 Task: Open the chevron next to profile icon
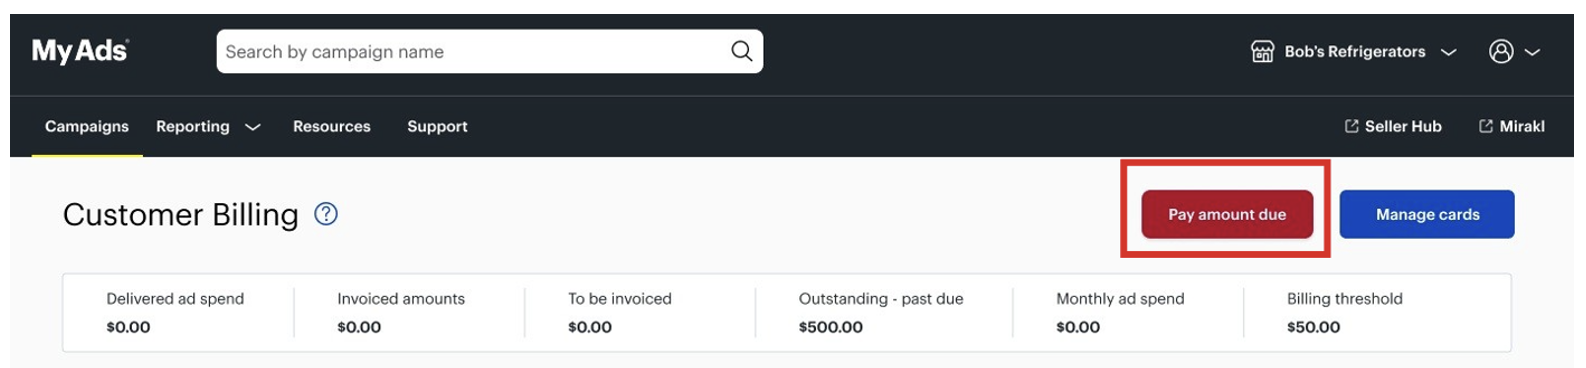[1532, 52]
